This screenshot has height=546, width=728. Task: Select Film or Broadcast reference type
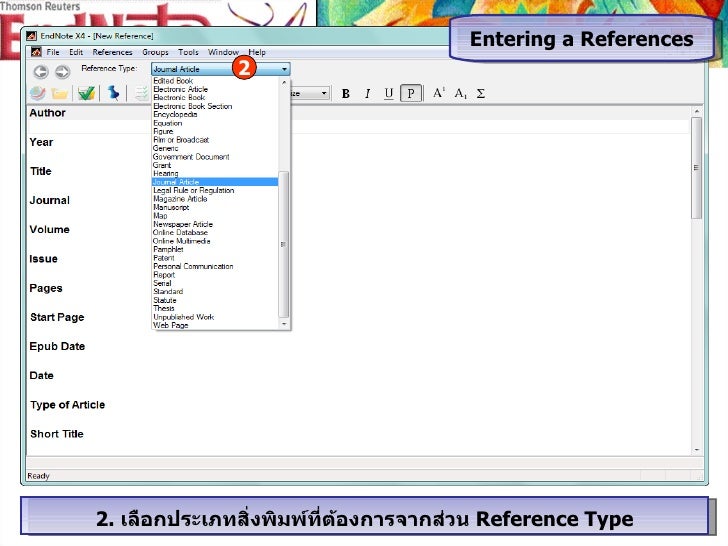tap(181, 140)
